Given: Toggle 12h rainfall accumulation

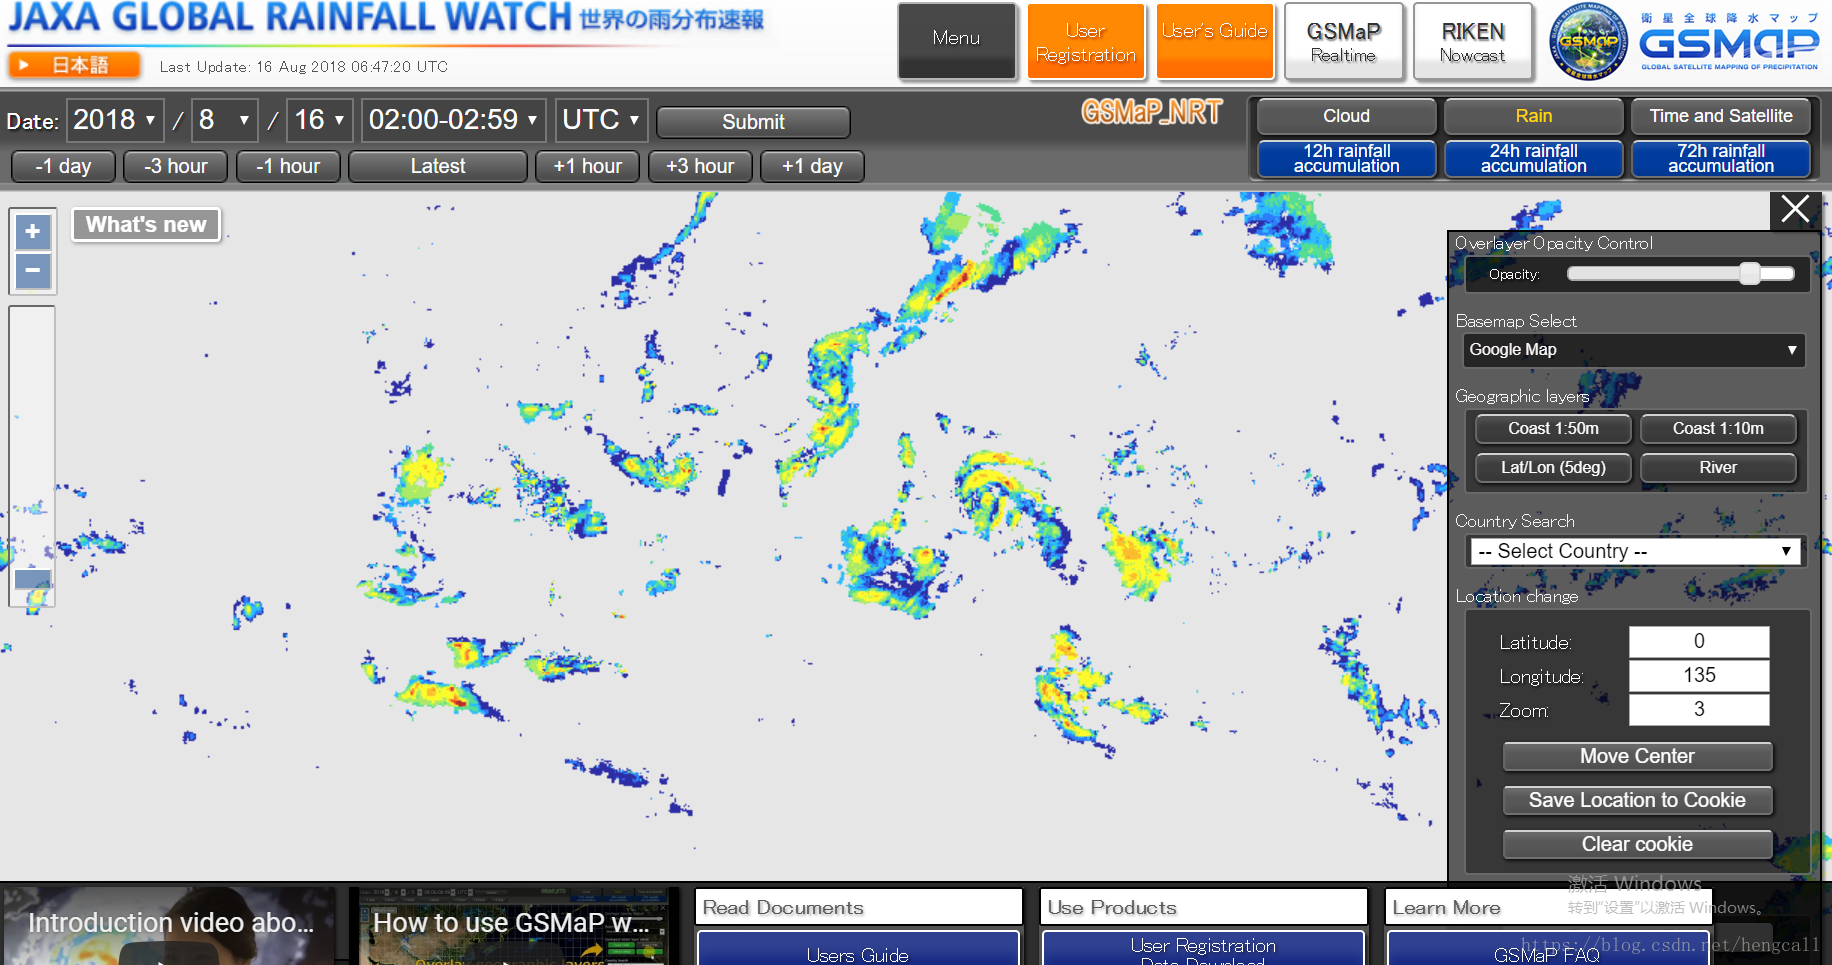Looking at the screenshot, I should point(1346,158).
